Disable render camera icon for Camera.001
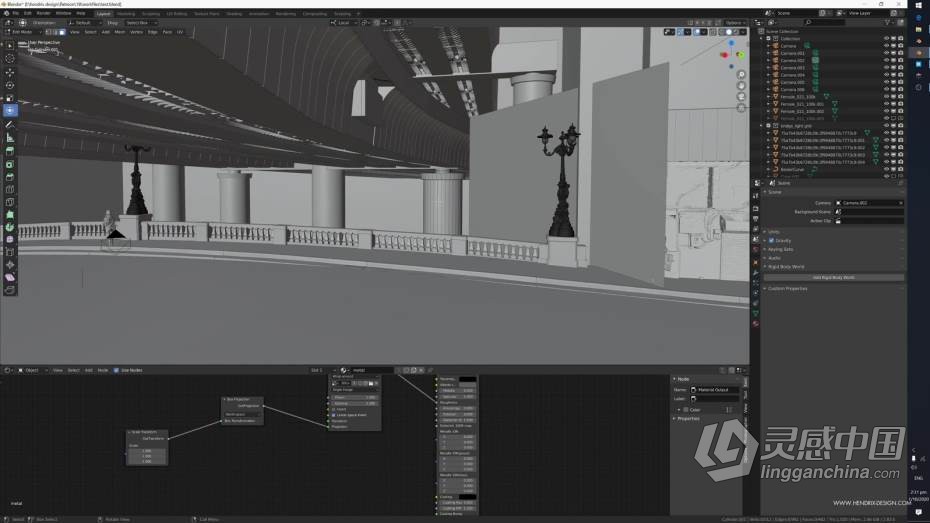This screenshot has height=523, width=930. coord(900,53)
